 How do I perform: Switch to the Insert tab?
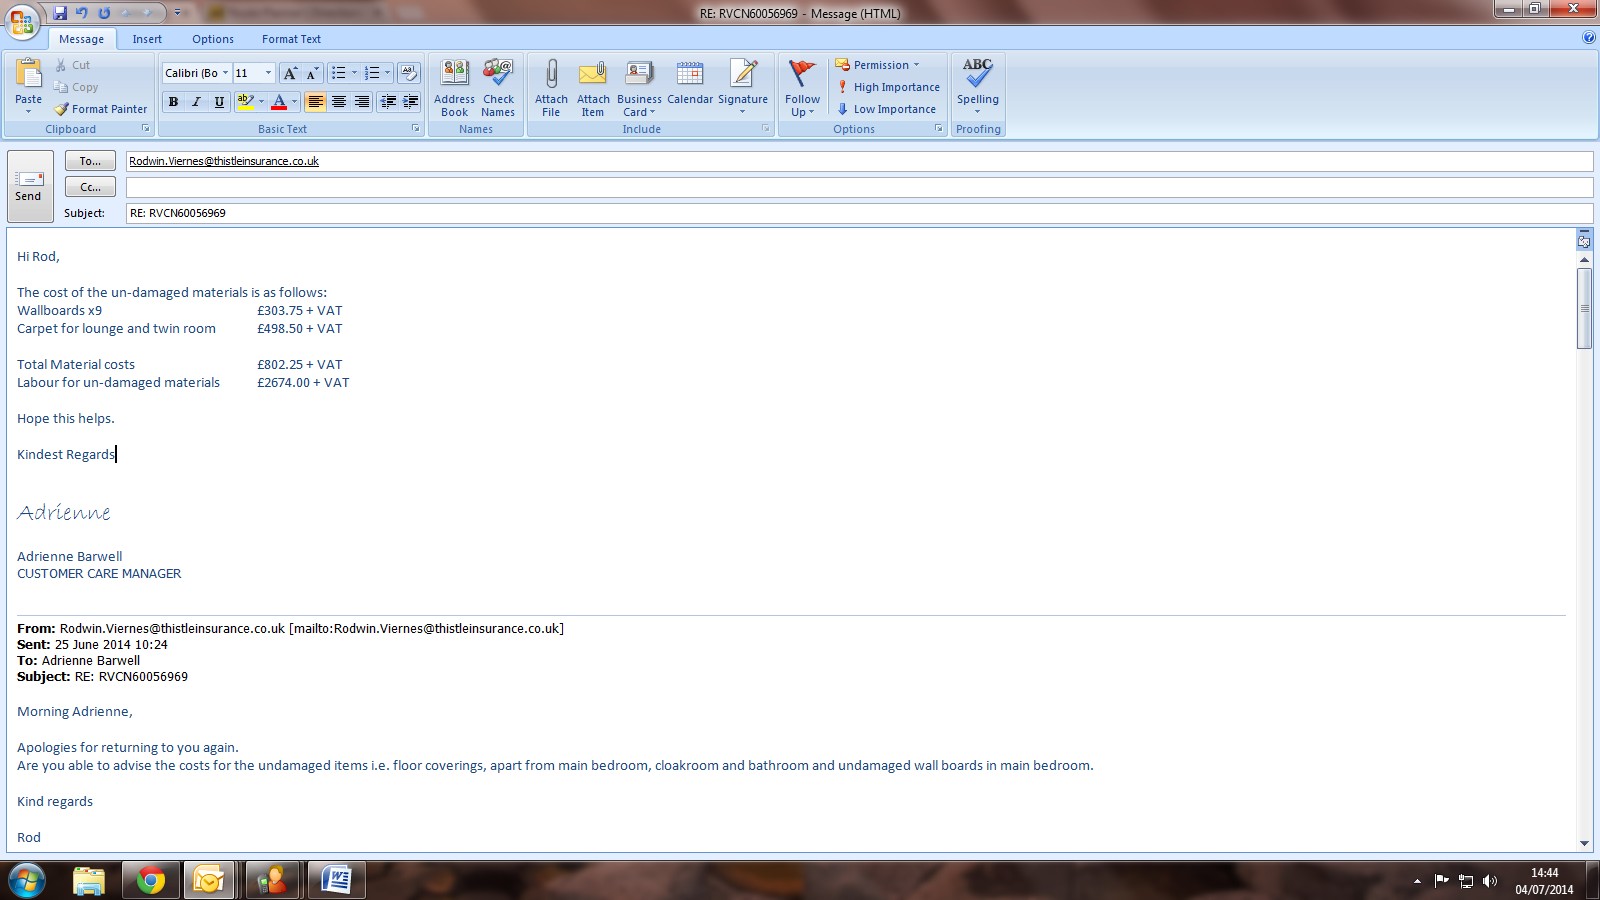[x=147, y=39]
